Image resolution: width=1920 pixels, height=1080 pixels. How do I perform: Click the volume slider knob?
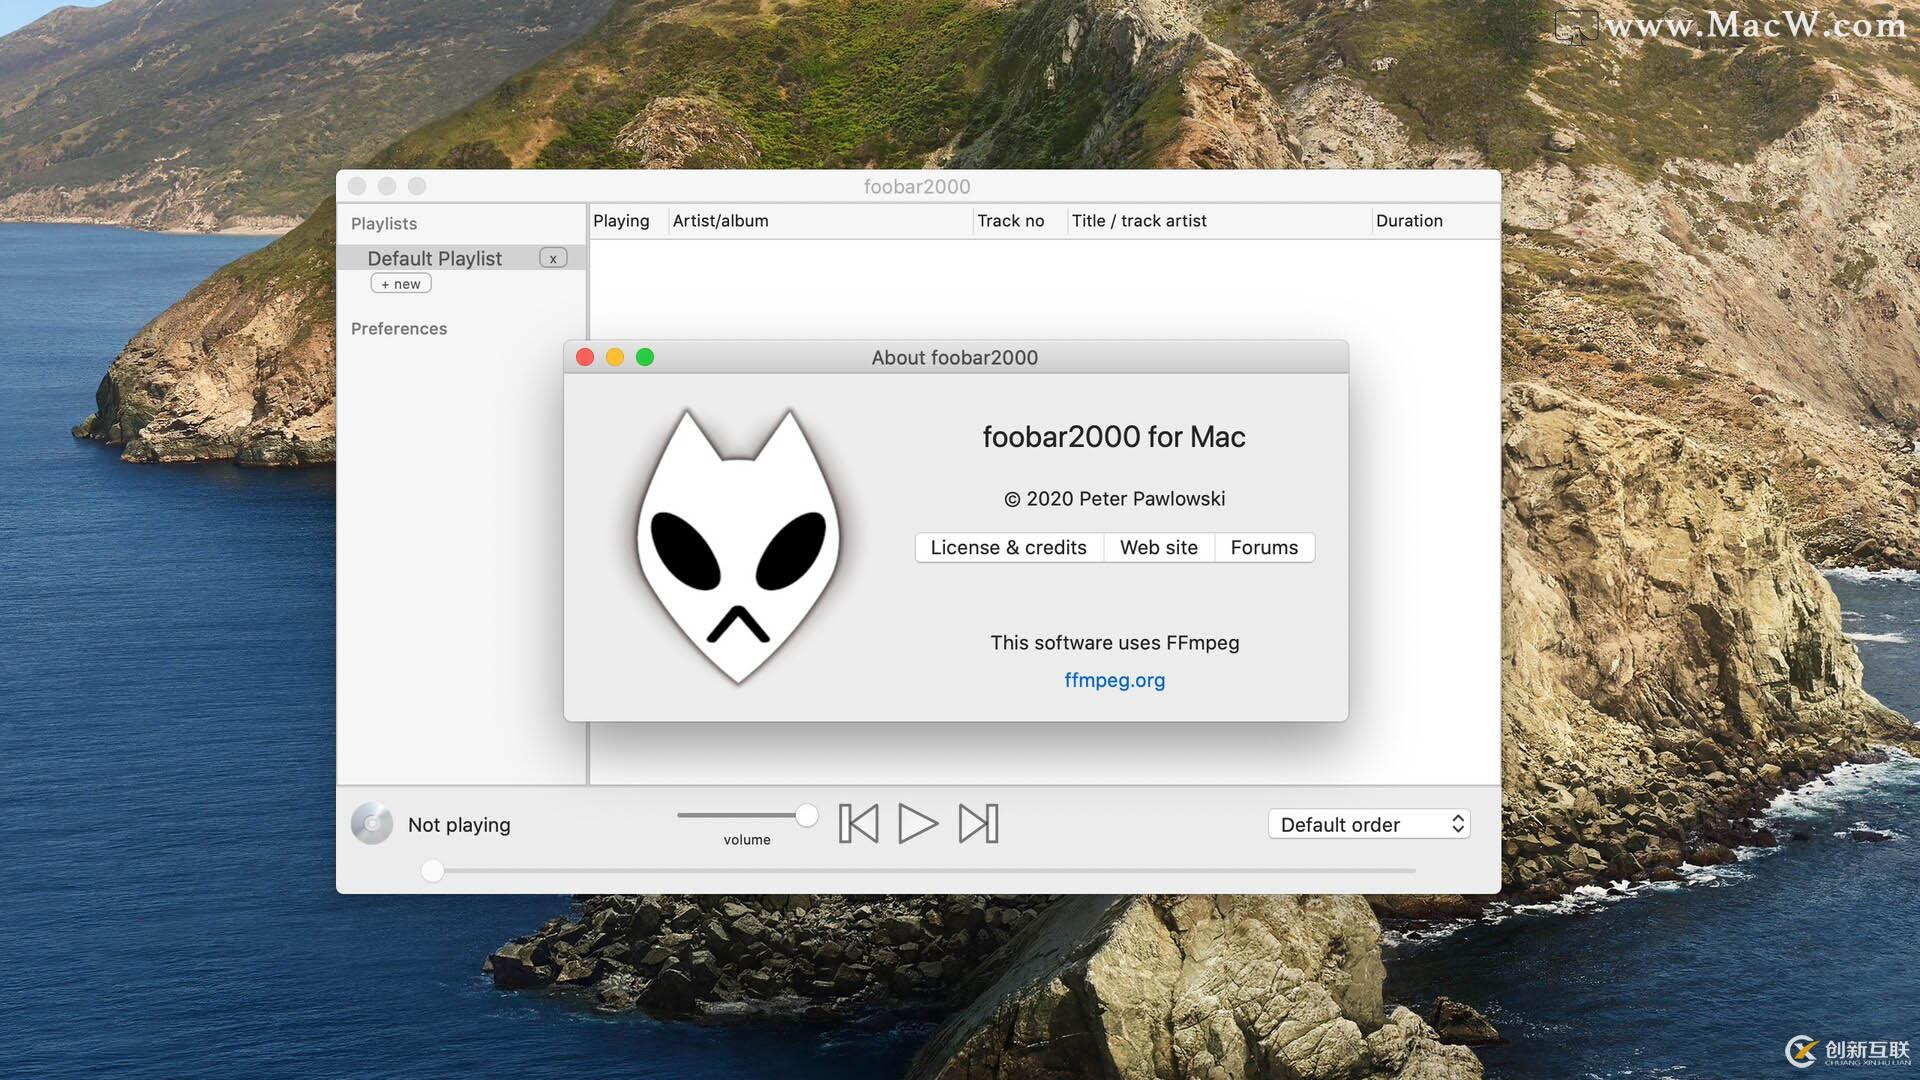806,816
